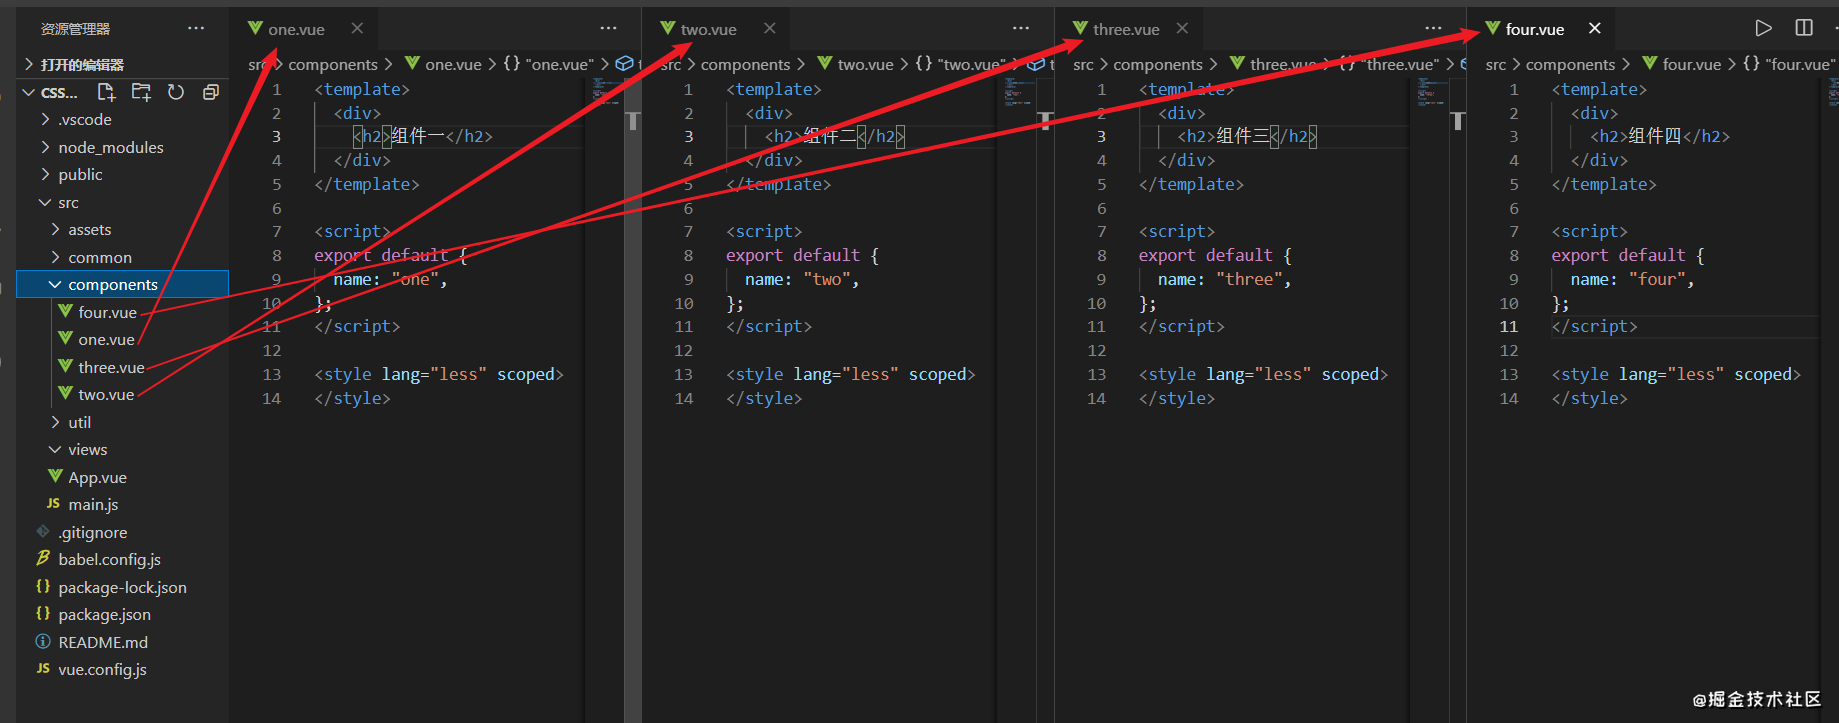1839x723 pixels.
Task: Click the New Folder icon in explorer header
Action: [x=141, y=92]
